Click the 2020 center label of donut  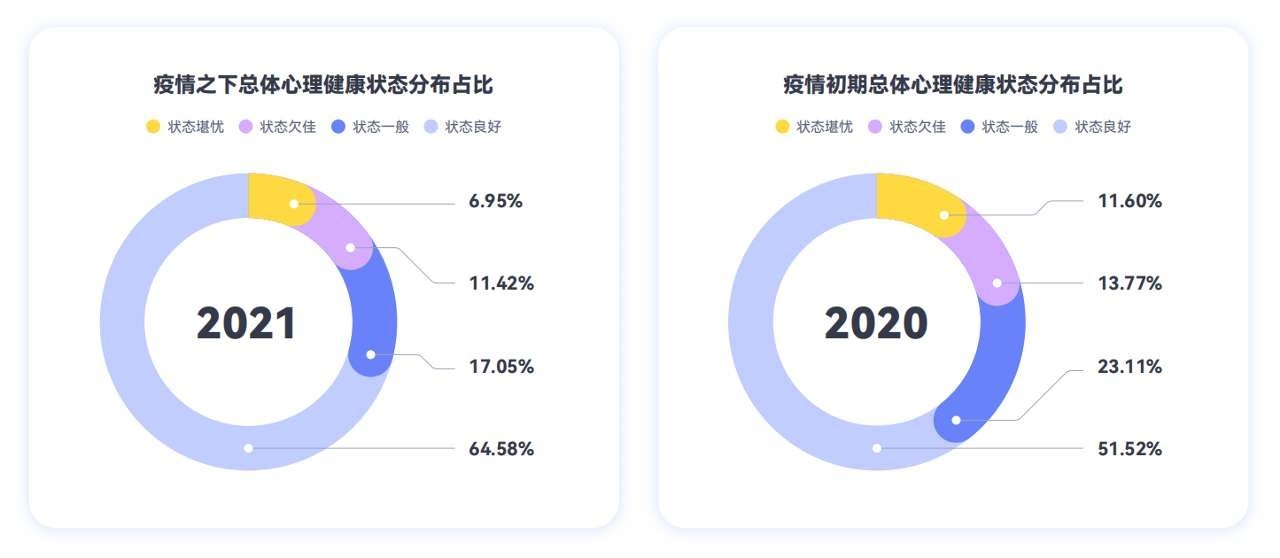point(876,323)
